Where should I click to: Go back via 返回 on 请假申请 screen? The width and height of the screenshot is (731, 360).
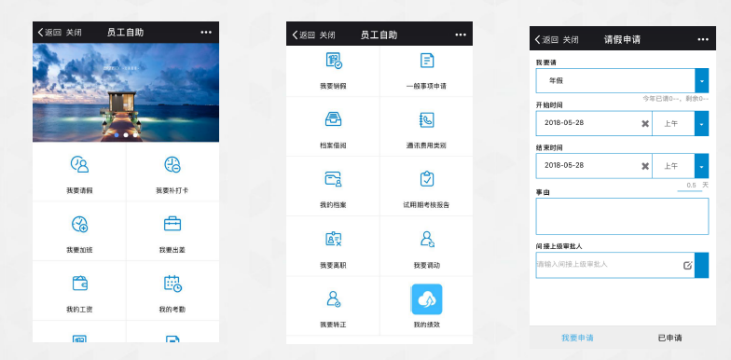click(x=546, y=40)
